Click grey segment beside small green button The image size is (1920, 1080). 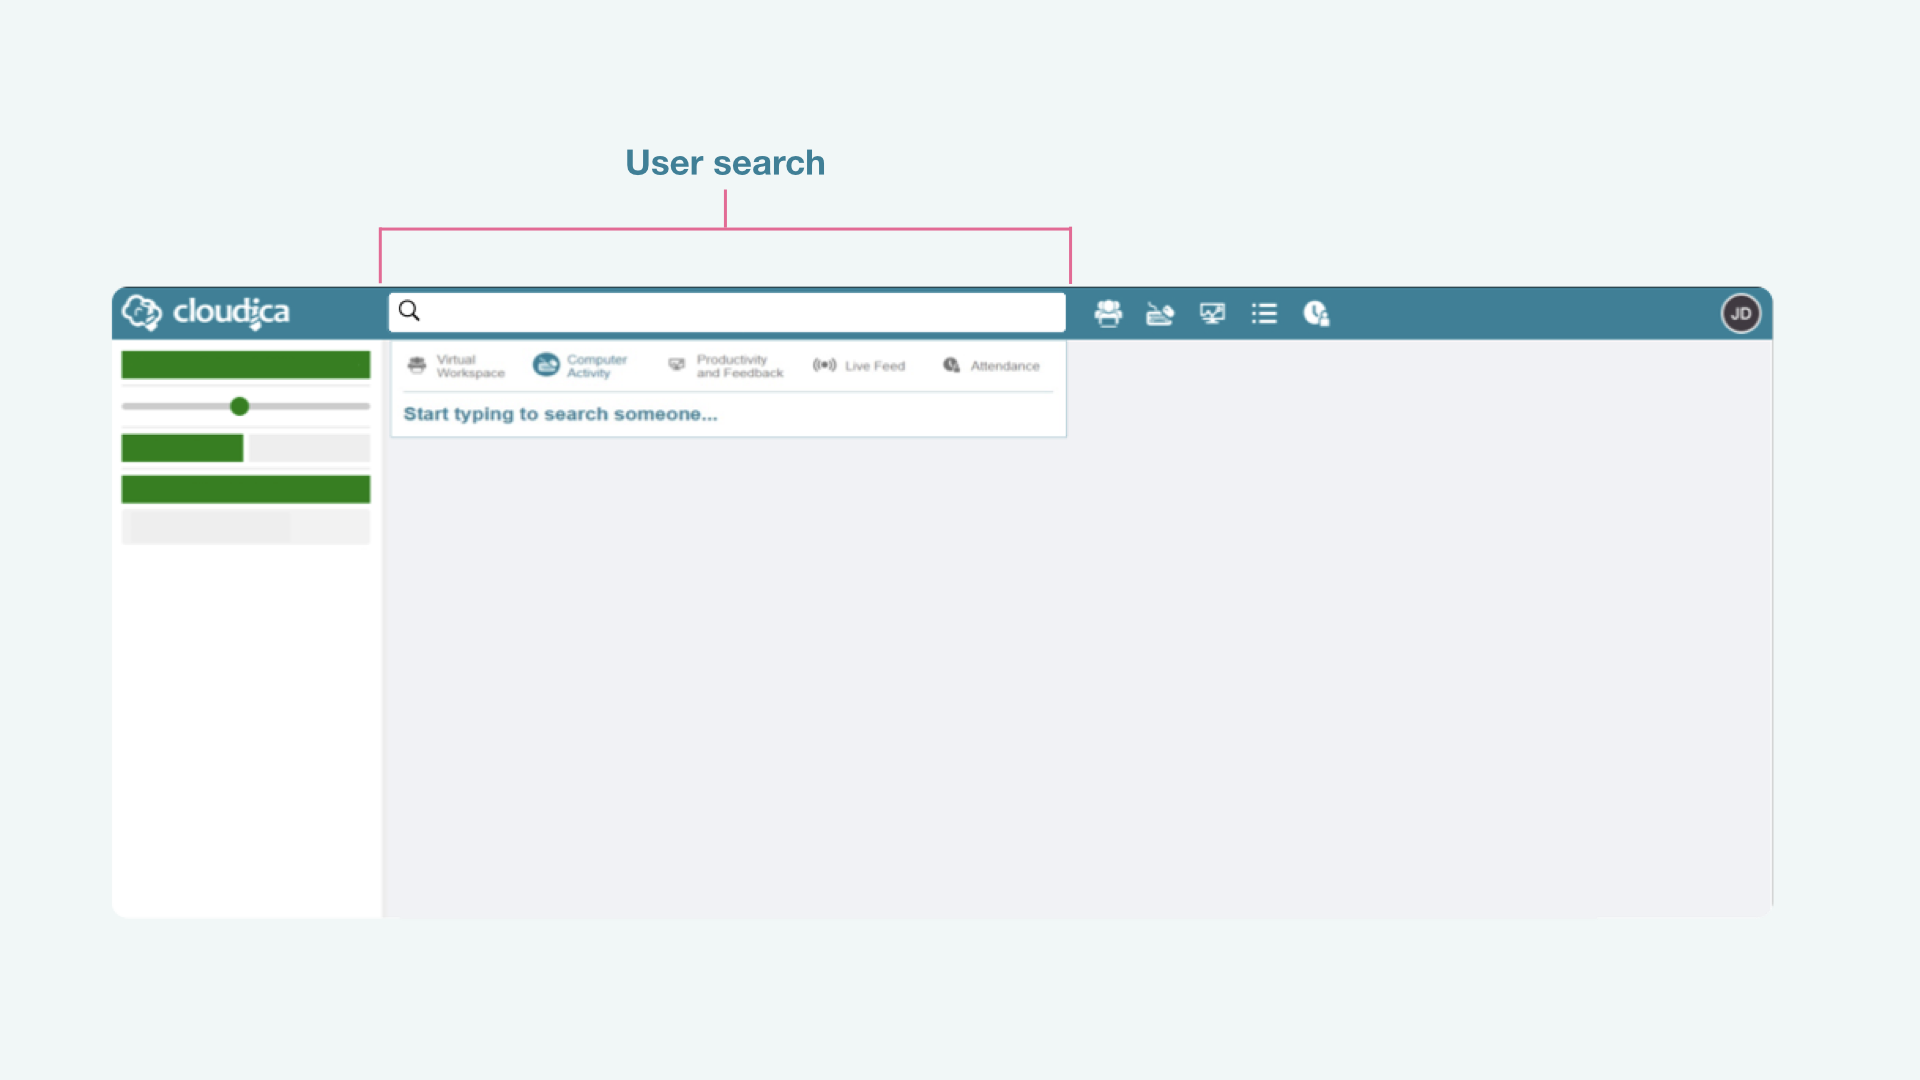[x=308, y=448]
